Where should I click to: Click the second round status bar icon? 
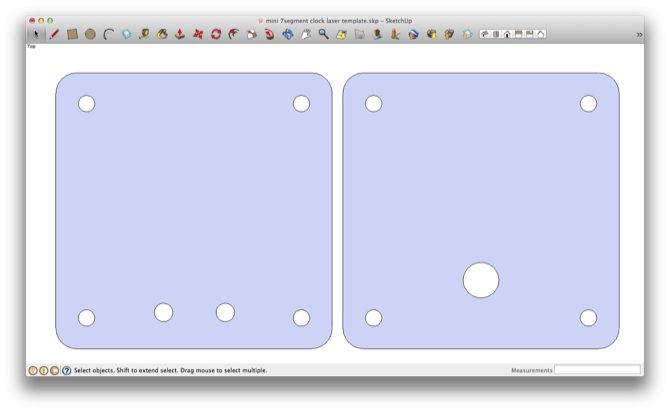tap(44, 371)
